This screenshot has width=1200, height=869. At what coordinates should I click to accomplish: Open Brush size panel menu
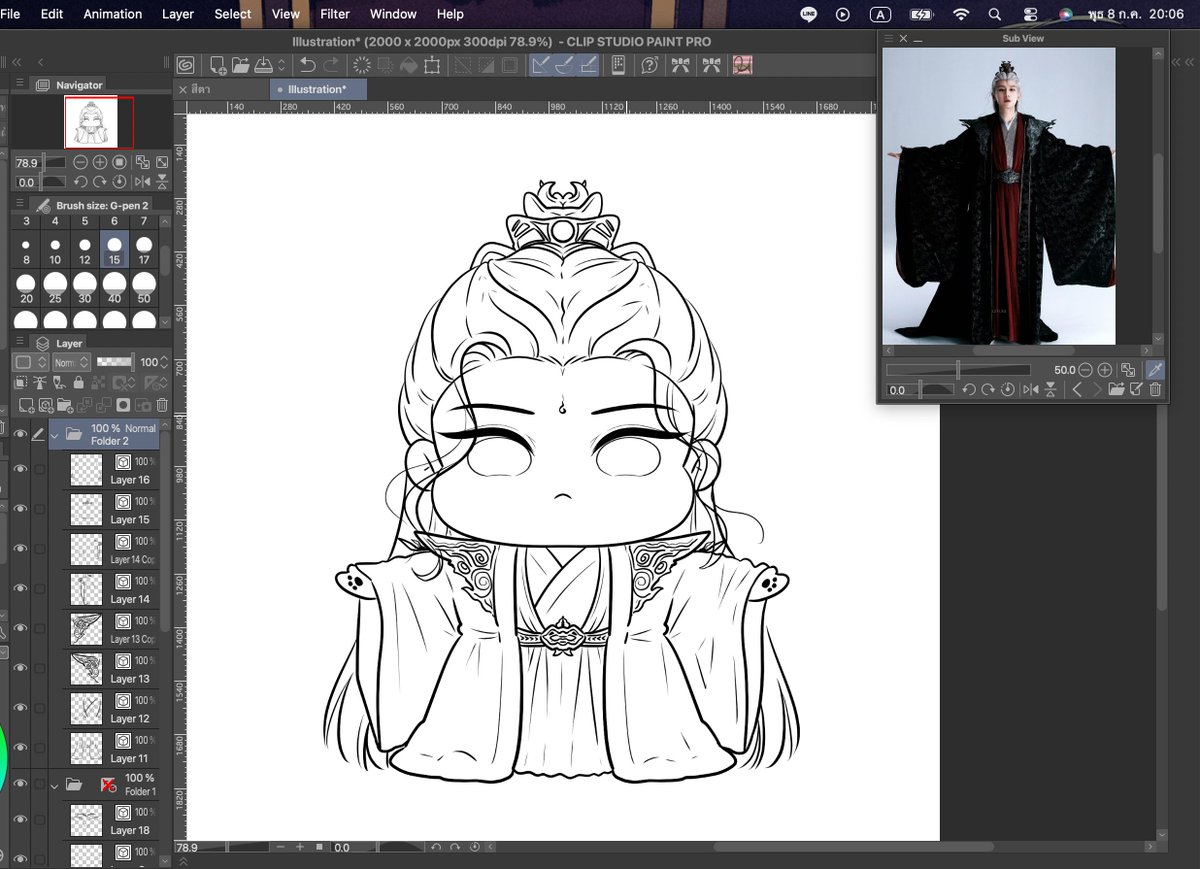(19, 204)
